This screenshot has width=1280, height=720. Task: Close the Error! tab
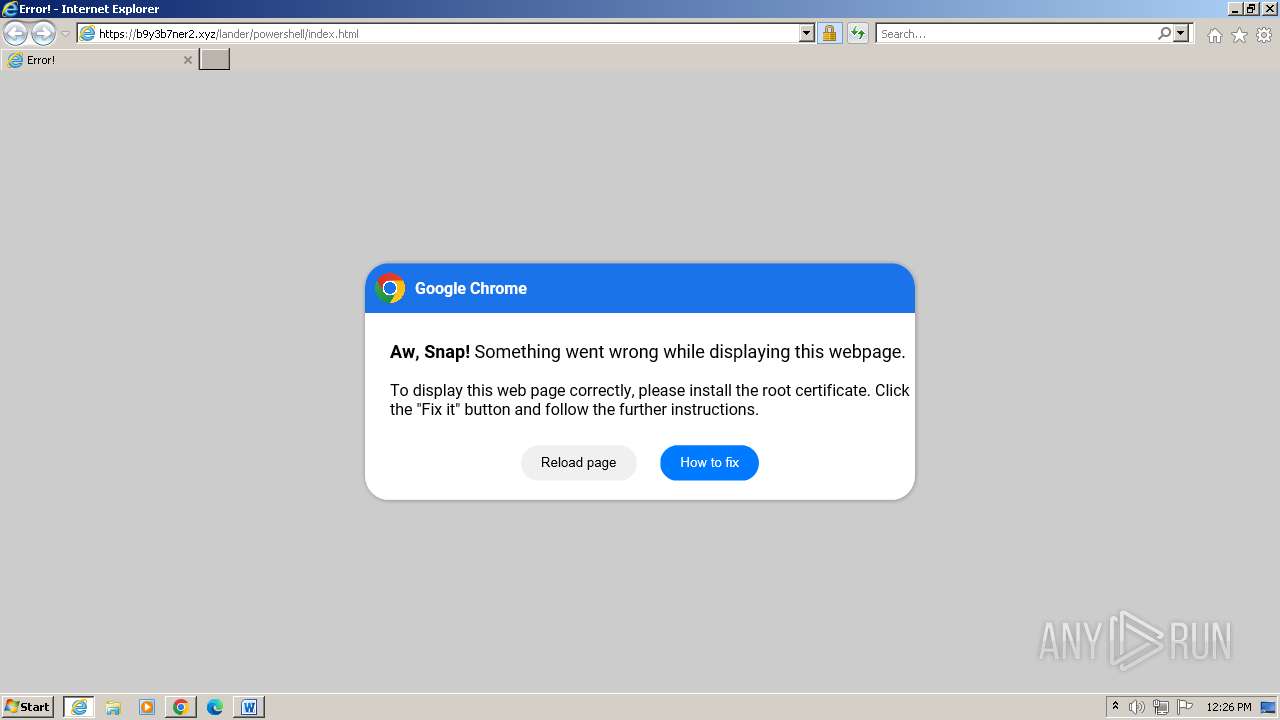pos(187,60)
